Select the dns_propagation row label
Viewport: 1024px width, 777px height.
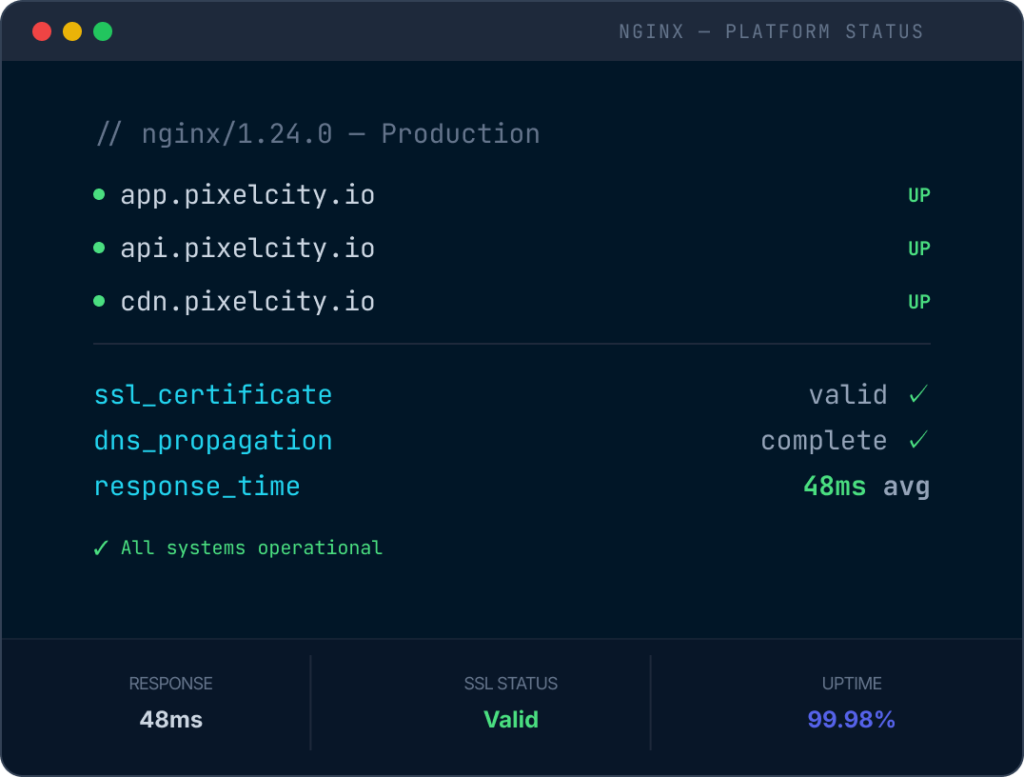pos(213,441)
